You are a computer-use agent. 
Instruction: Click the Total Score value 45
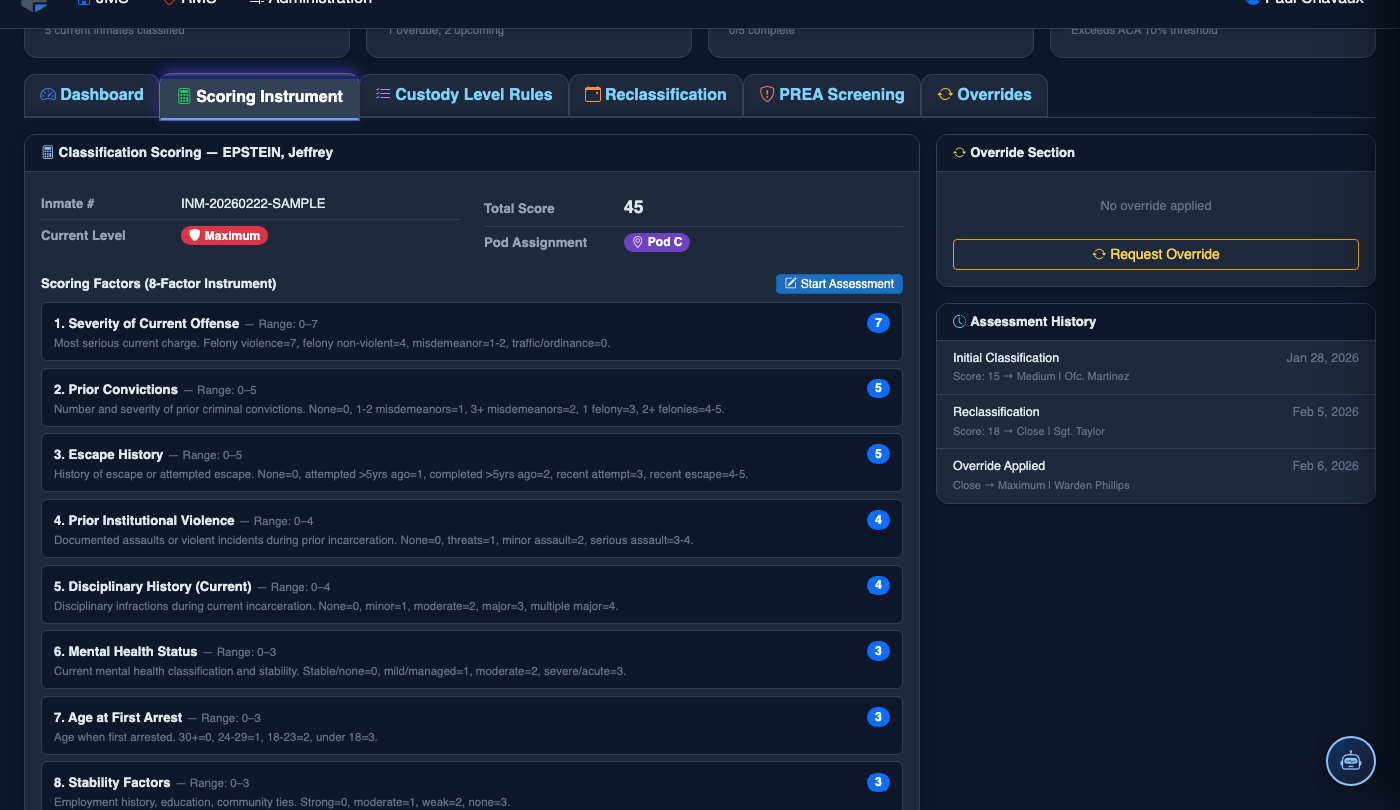click(633, 208)
